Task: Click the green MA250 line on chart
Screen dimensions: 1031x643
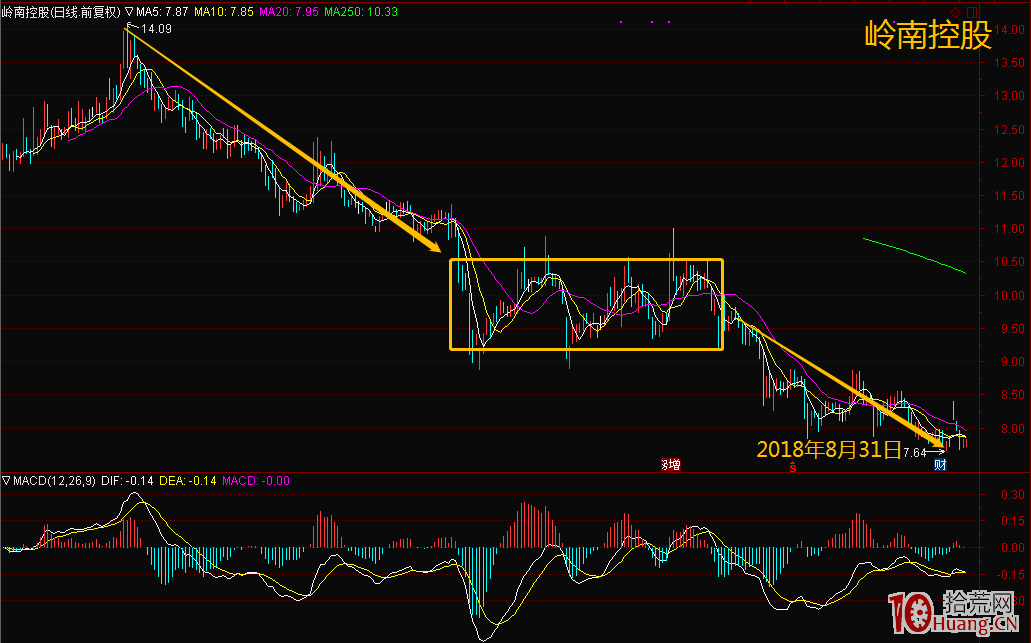Action: click(914, 254)
